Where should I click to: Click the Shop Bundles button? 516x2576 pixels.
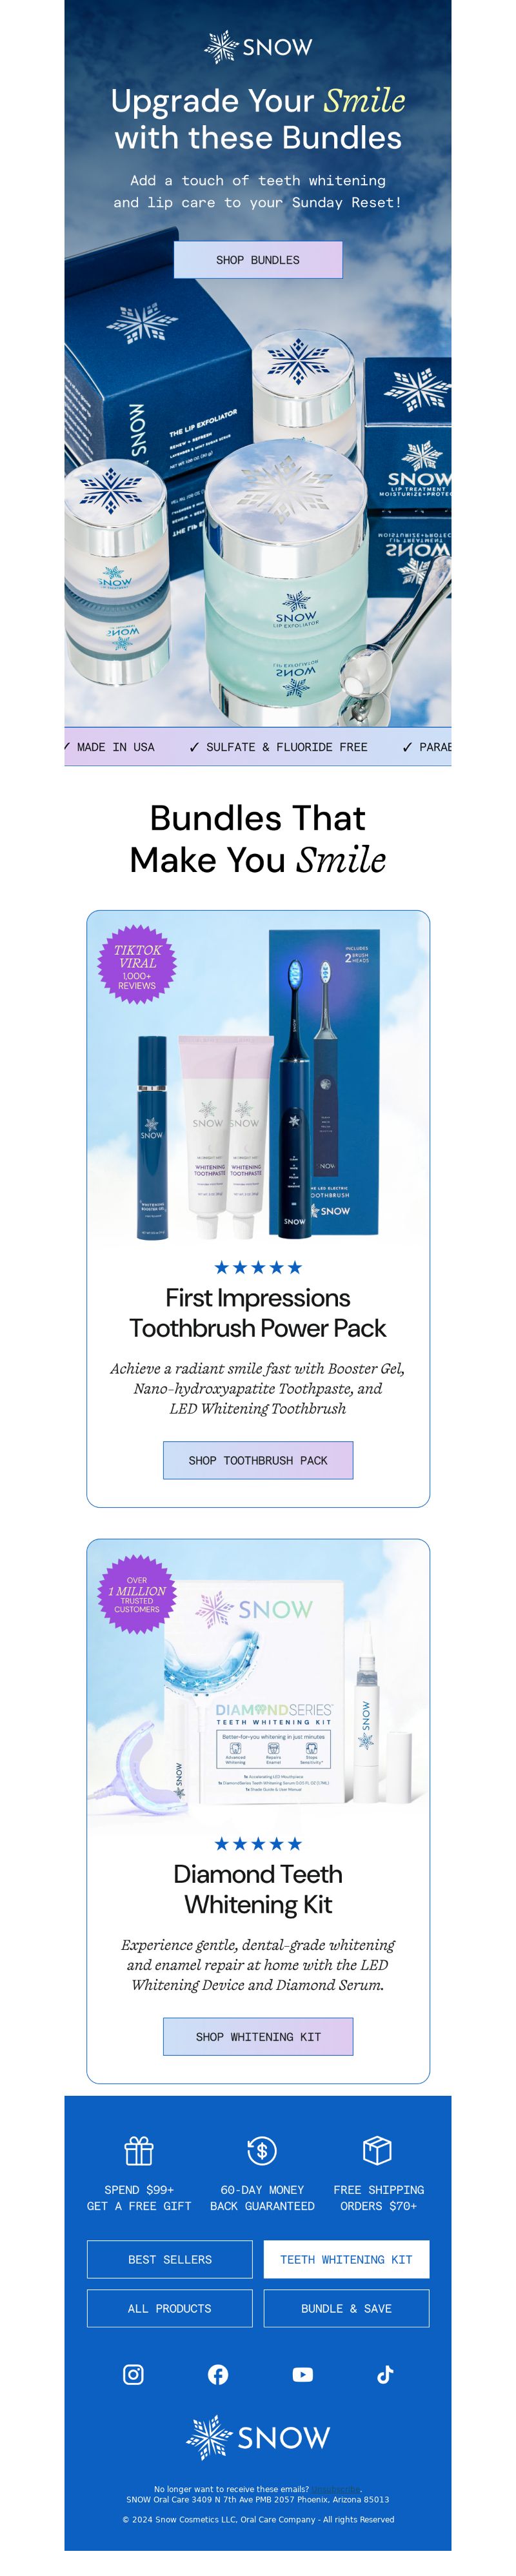[258, 260]
